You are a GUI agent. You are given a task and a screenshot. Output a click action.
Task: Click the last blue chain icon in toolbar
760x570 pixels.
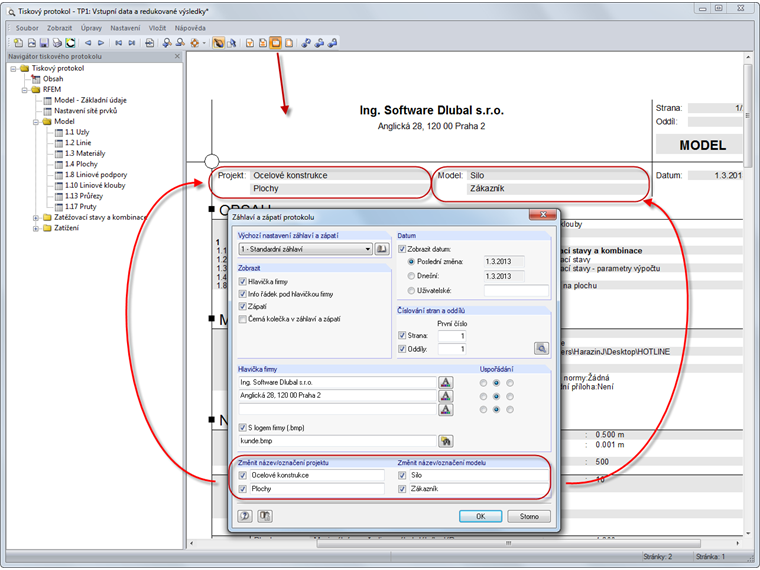(332, 43)
